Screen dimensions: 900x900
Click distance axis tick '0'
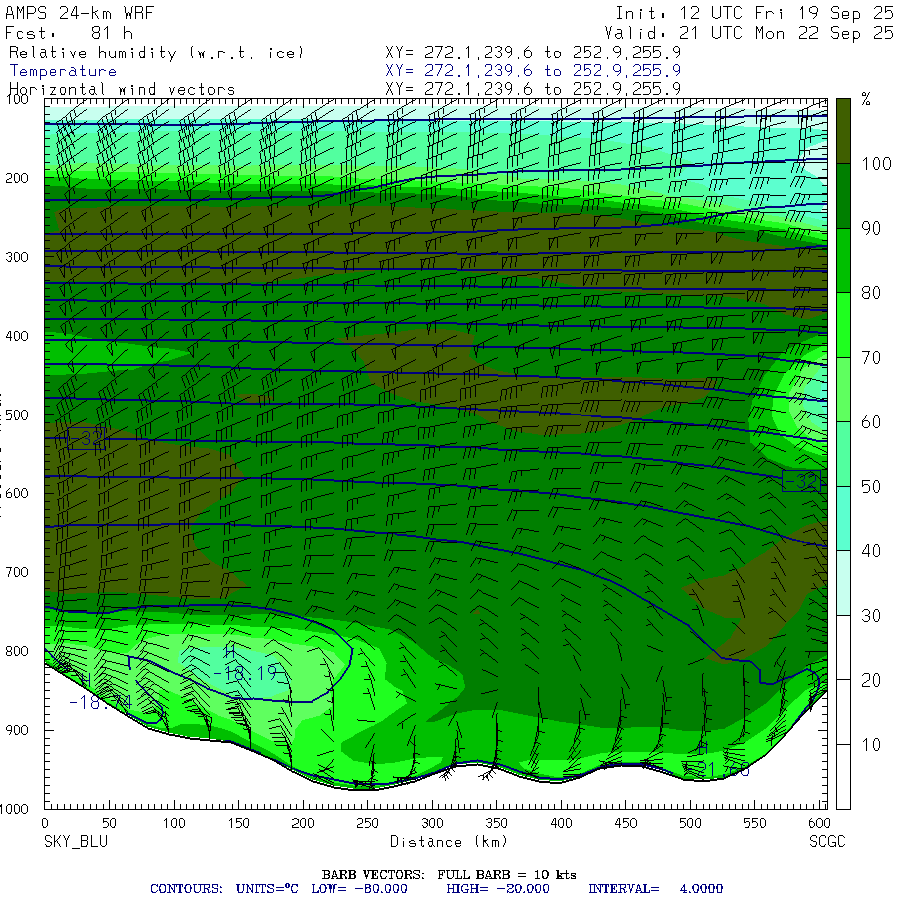pyautogui.click(x=45, y=823)
